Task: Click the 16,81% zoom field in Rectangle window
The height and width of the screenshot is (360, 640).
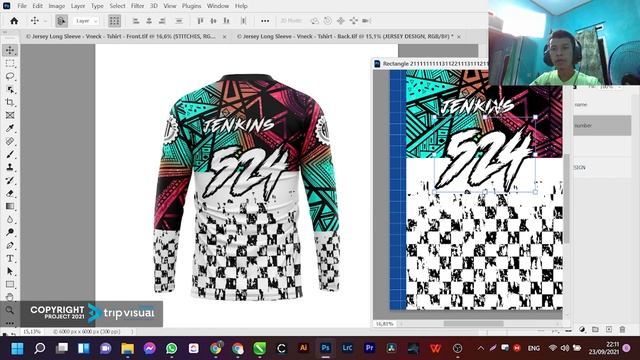Action: [384, 324]
